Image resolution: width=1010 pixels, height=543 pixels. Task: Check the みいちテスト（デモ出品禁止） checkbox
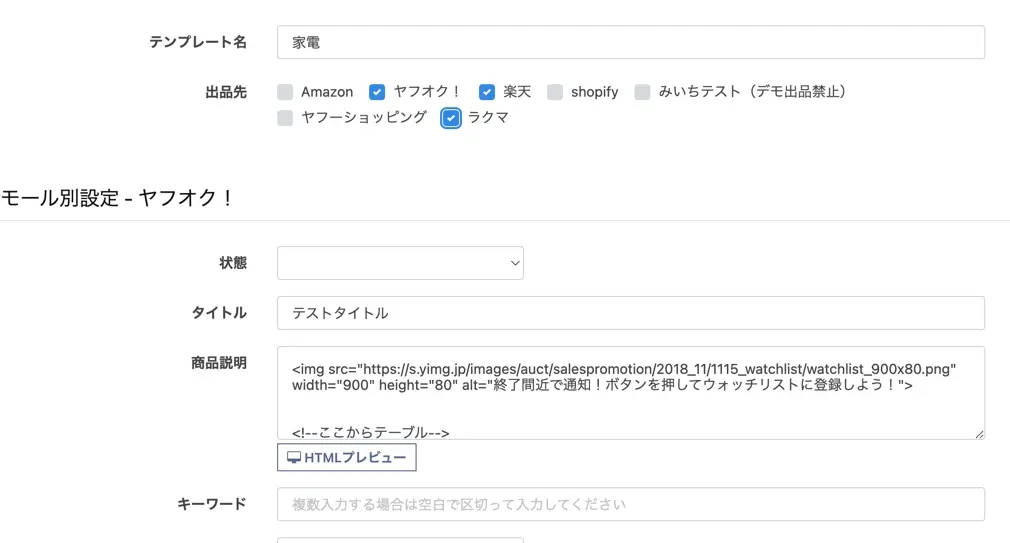tap(642, 92)
